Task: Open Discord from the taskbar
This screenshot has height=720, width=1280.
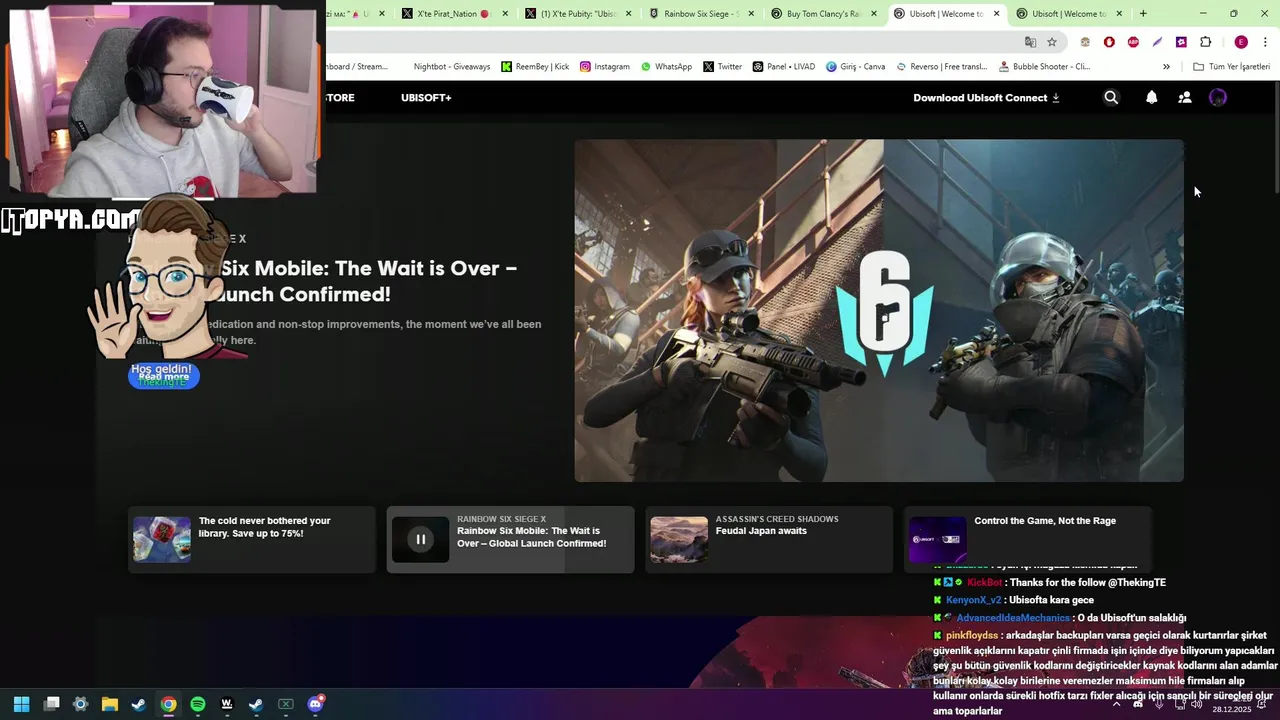Action: click(x=316, y=704)
